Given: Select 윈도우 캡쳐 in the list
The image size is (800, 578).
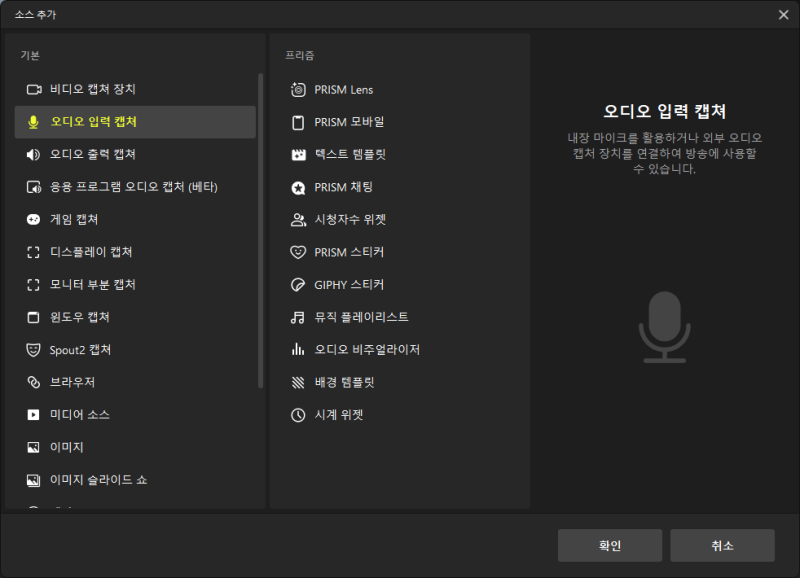Looking at the screenshot, I should pyautogui.click(x=80, y=317).
